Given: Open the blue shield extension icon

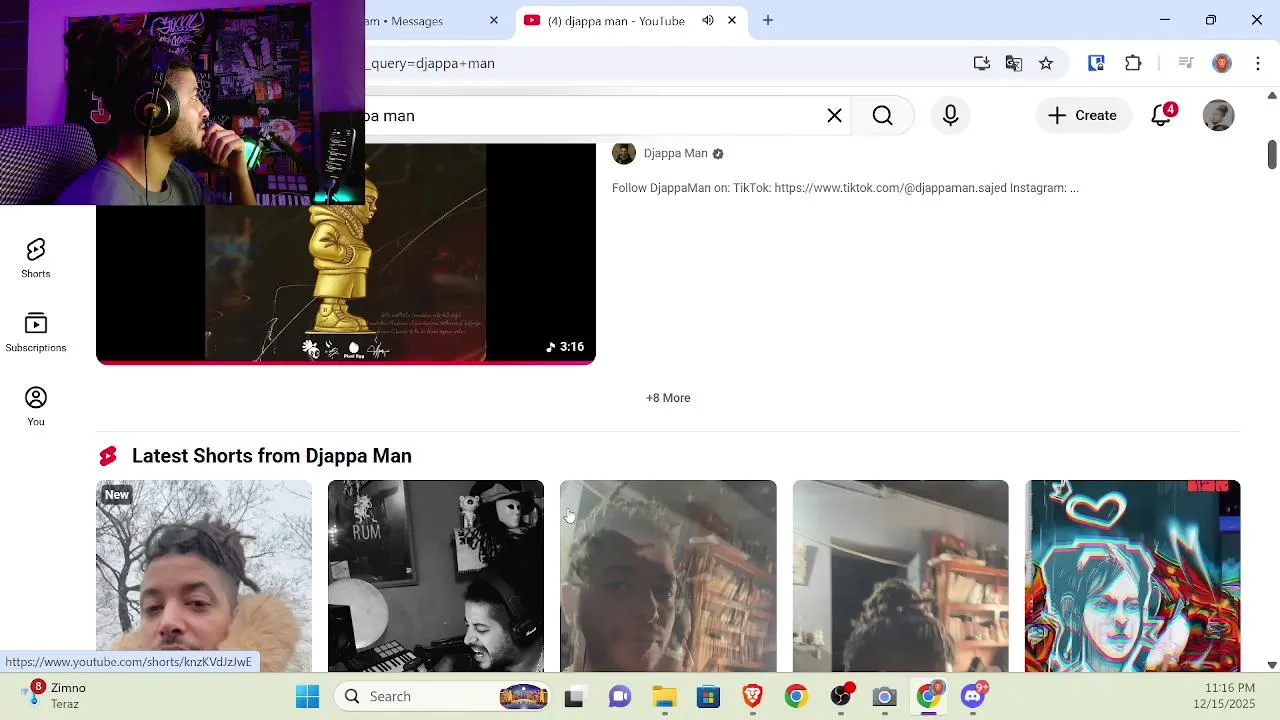Looking at the screenshot, I should 1096,63.
